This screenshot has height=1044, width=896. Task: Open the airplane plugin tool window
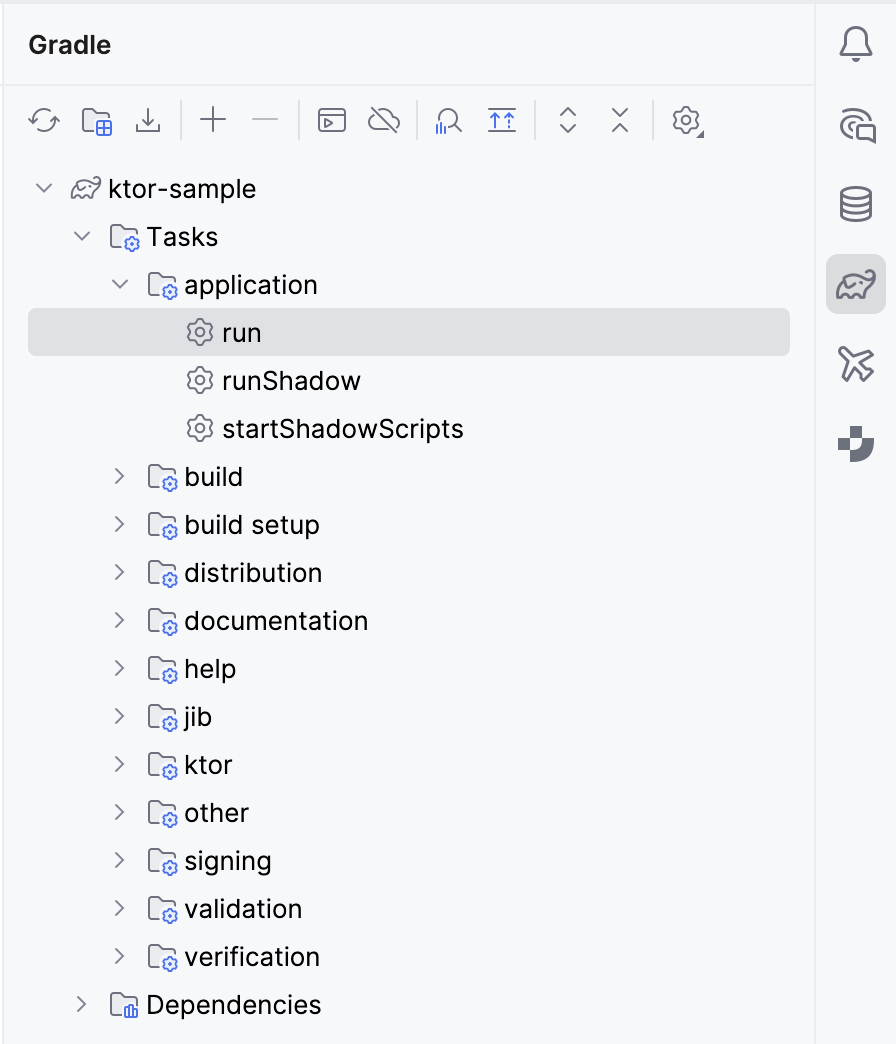tap(855, 366)
